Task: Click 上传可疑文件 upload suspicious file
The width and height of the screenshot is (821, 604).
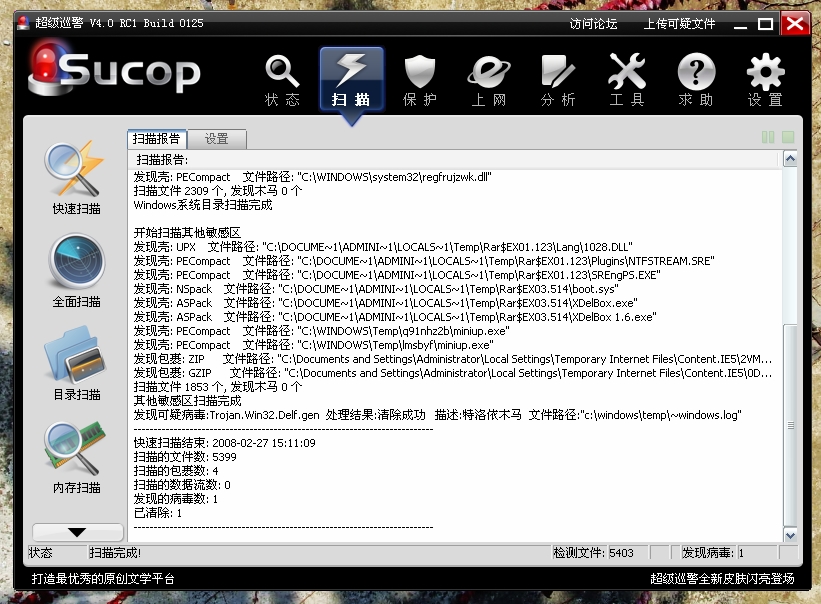Action: point(679,24)
